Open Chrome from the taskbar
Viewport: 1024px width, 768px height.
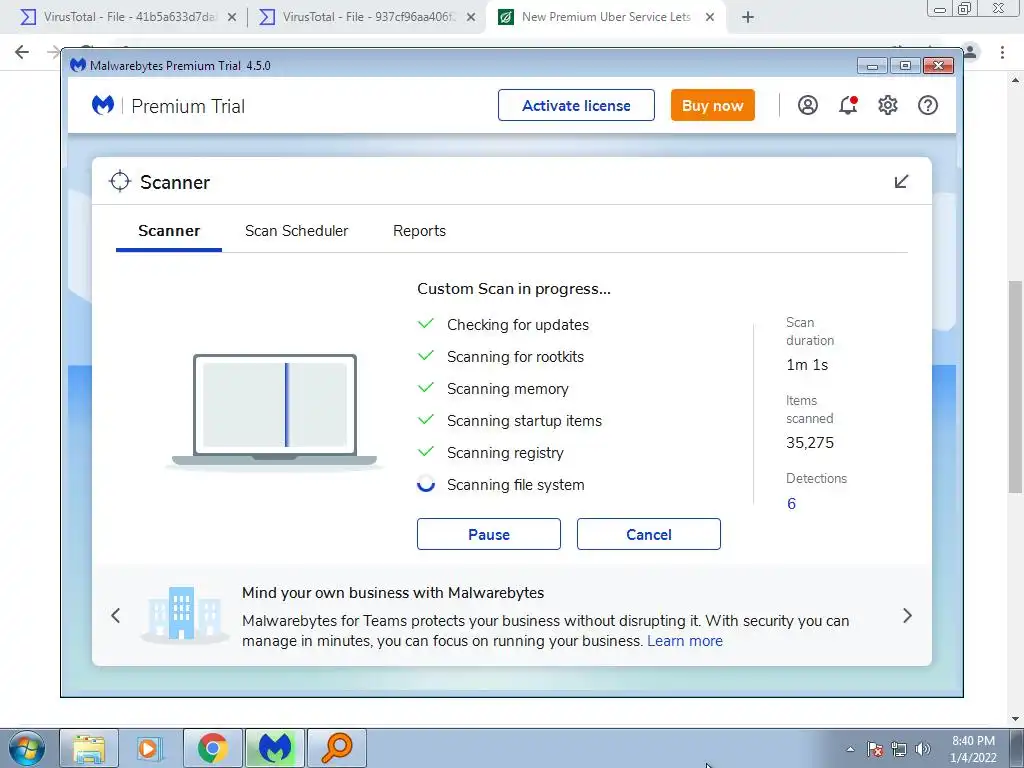point(212,748)
